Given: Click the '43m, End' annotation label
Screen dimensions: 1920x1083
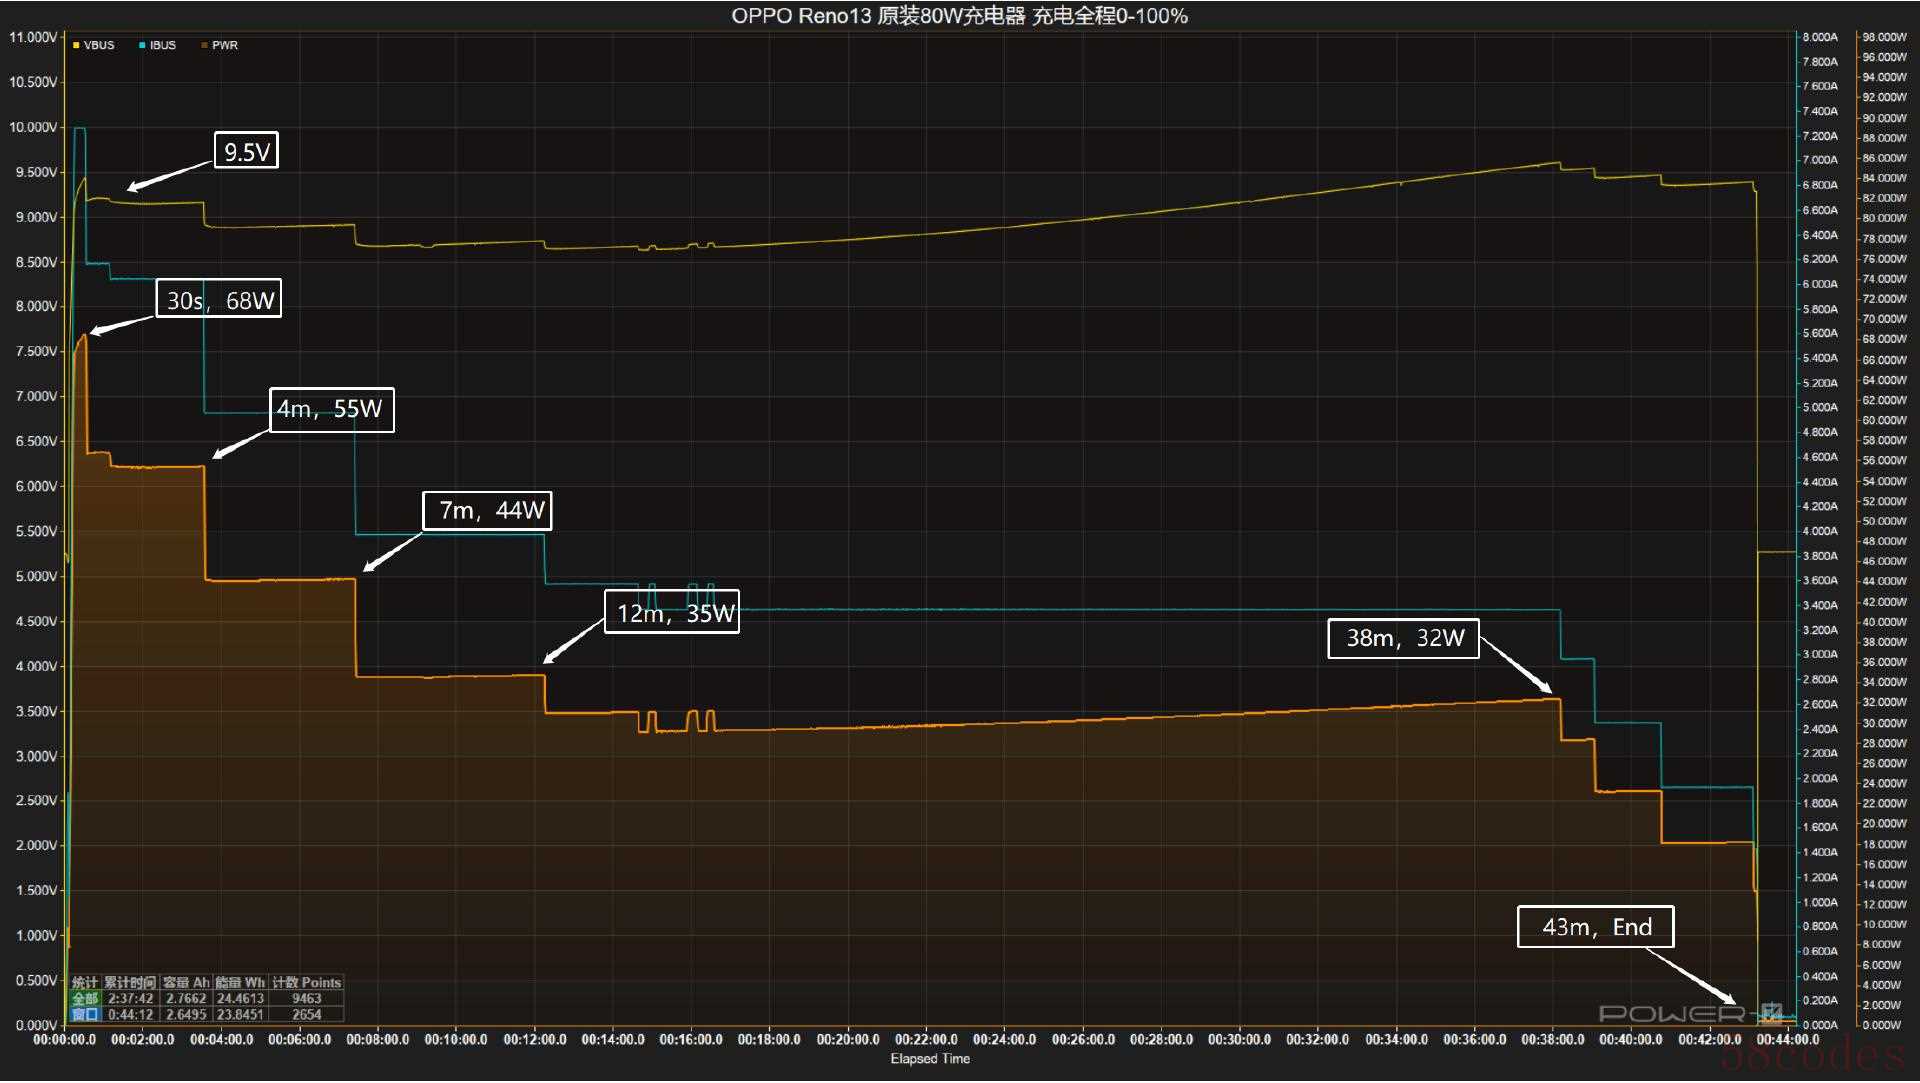Looking at the screenshot, I should [x=1595, y=927].
